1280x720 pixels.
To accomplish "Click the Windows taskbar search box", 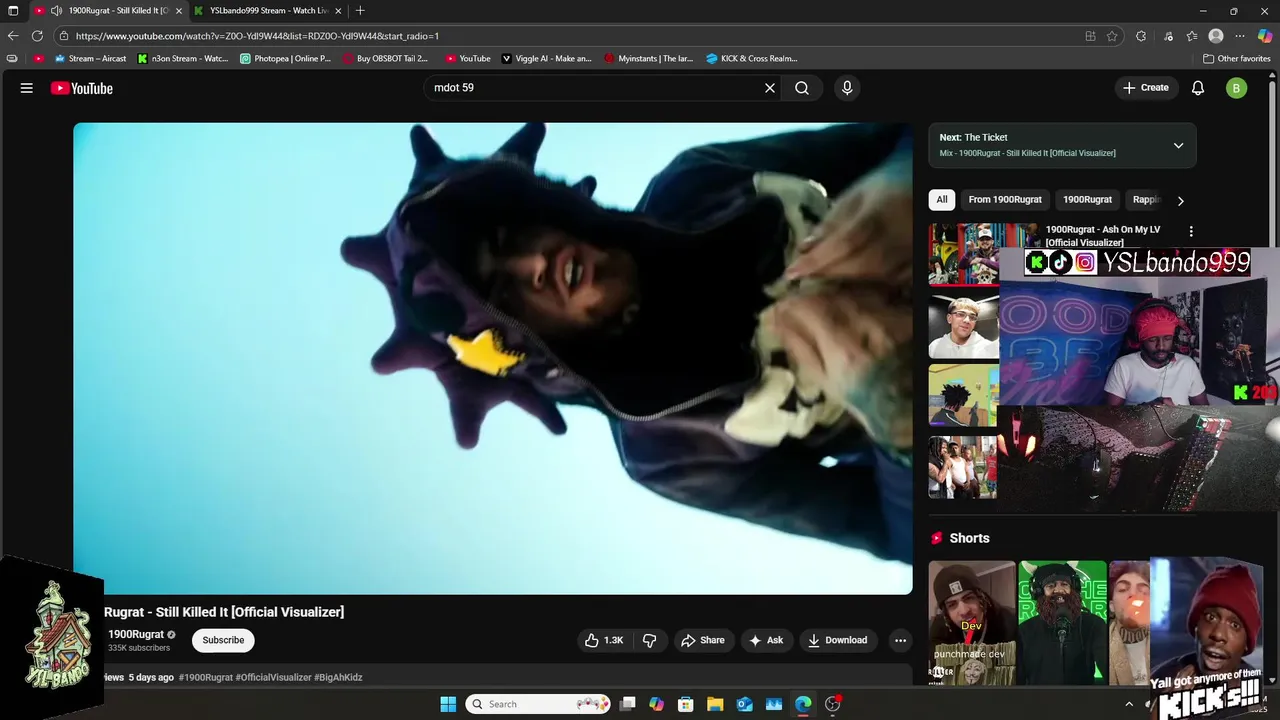I will pyautogui.click(x=538, y=704).
